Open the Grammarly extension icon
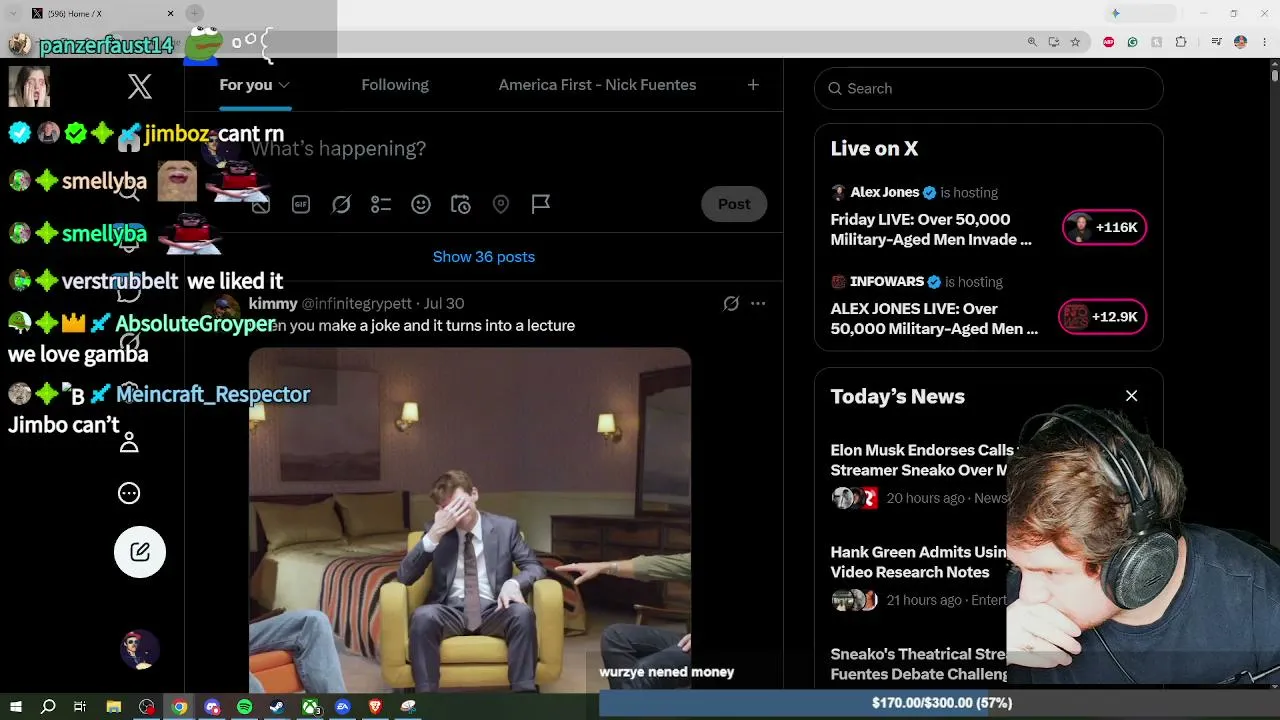Image resolution: width=1280 pixels, height=720 pixels. pyautogui.click(x=1133, y=42)
